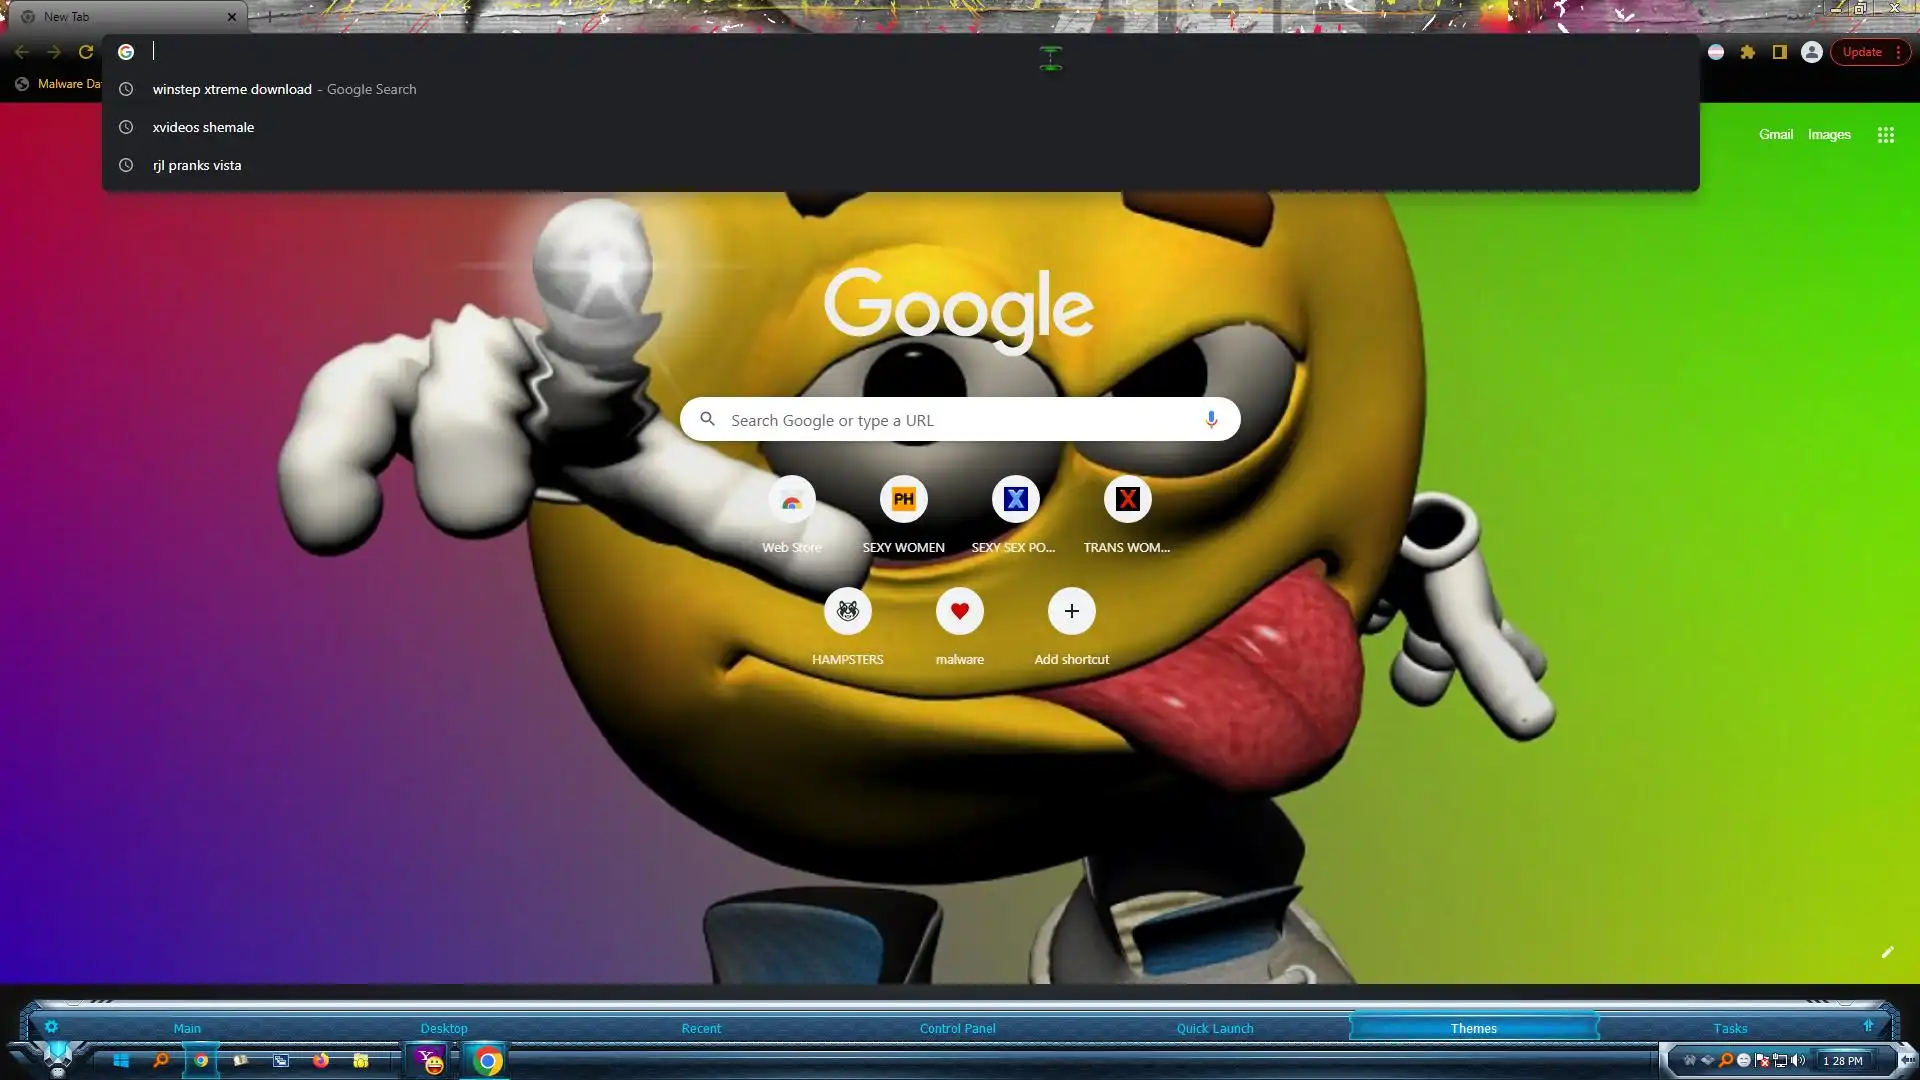Switch to the Themes dock tab

tap(1473, 1028)
